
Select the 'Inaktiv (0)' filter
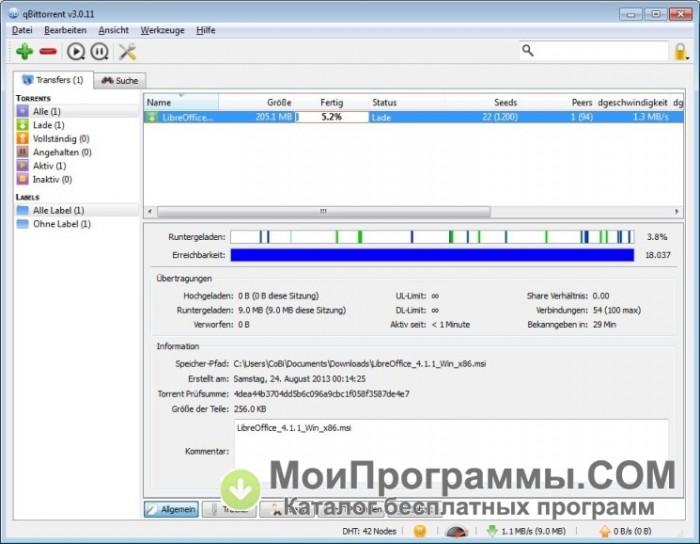point(52,179)
